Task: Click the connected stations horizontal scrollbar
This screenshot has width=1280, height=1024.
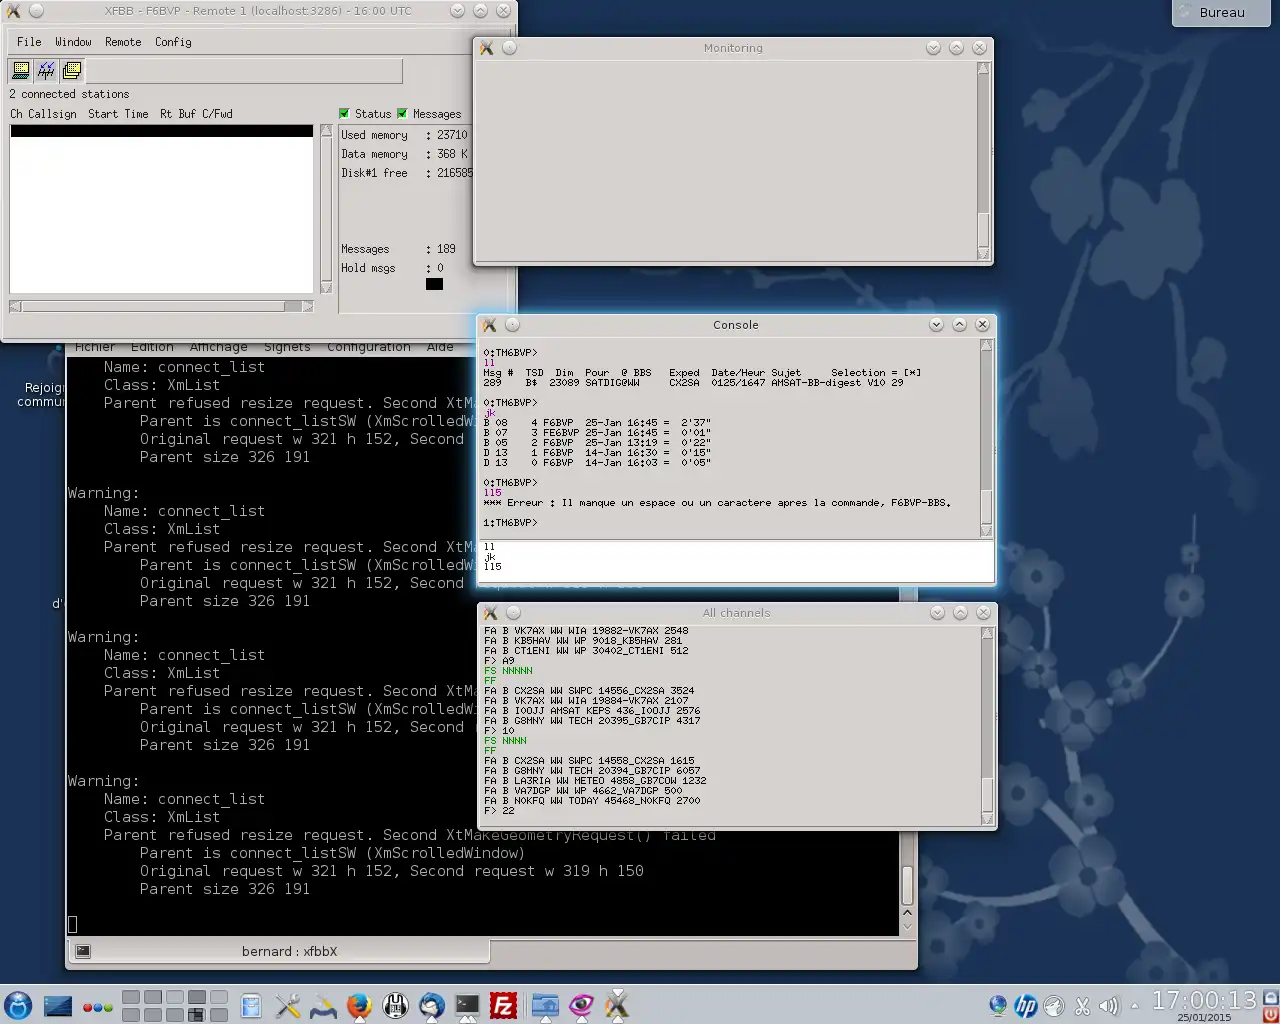Action: coord(161,307)
